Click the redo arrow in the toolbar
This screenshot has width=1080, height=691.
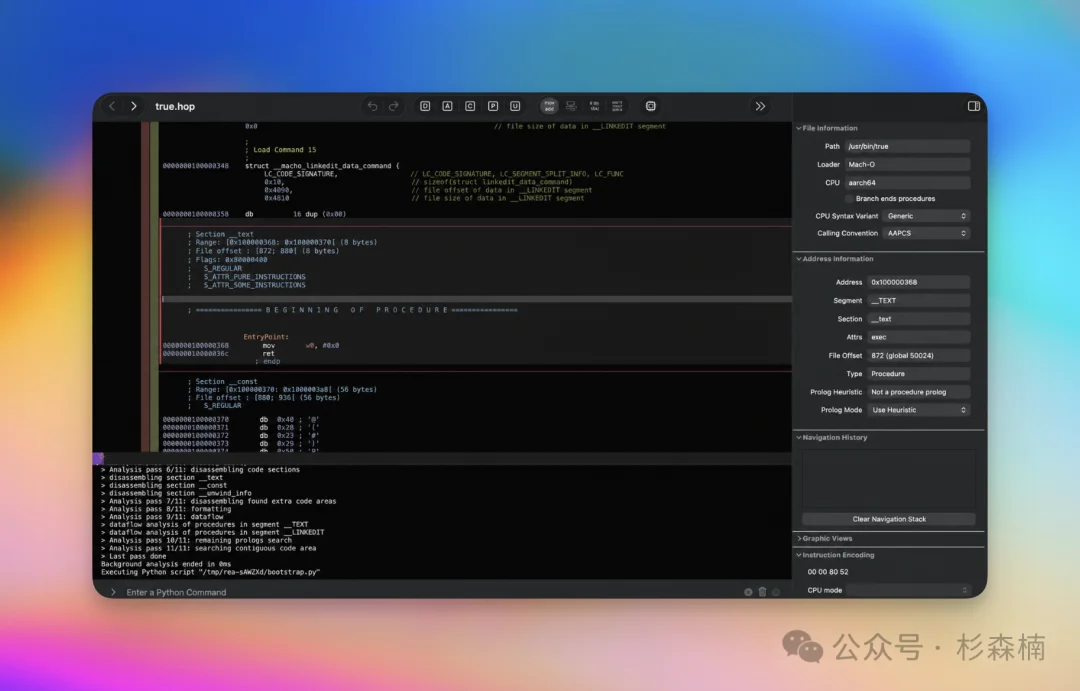[394, 106]
